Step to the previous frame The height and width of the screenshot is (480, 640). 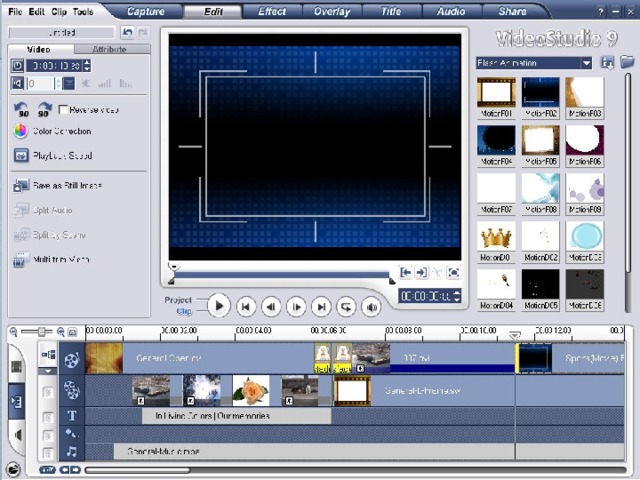pyautogui.click(x=271, y=307)
